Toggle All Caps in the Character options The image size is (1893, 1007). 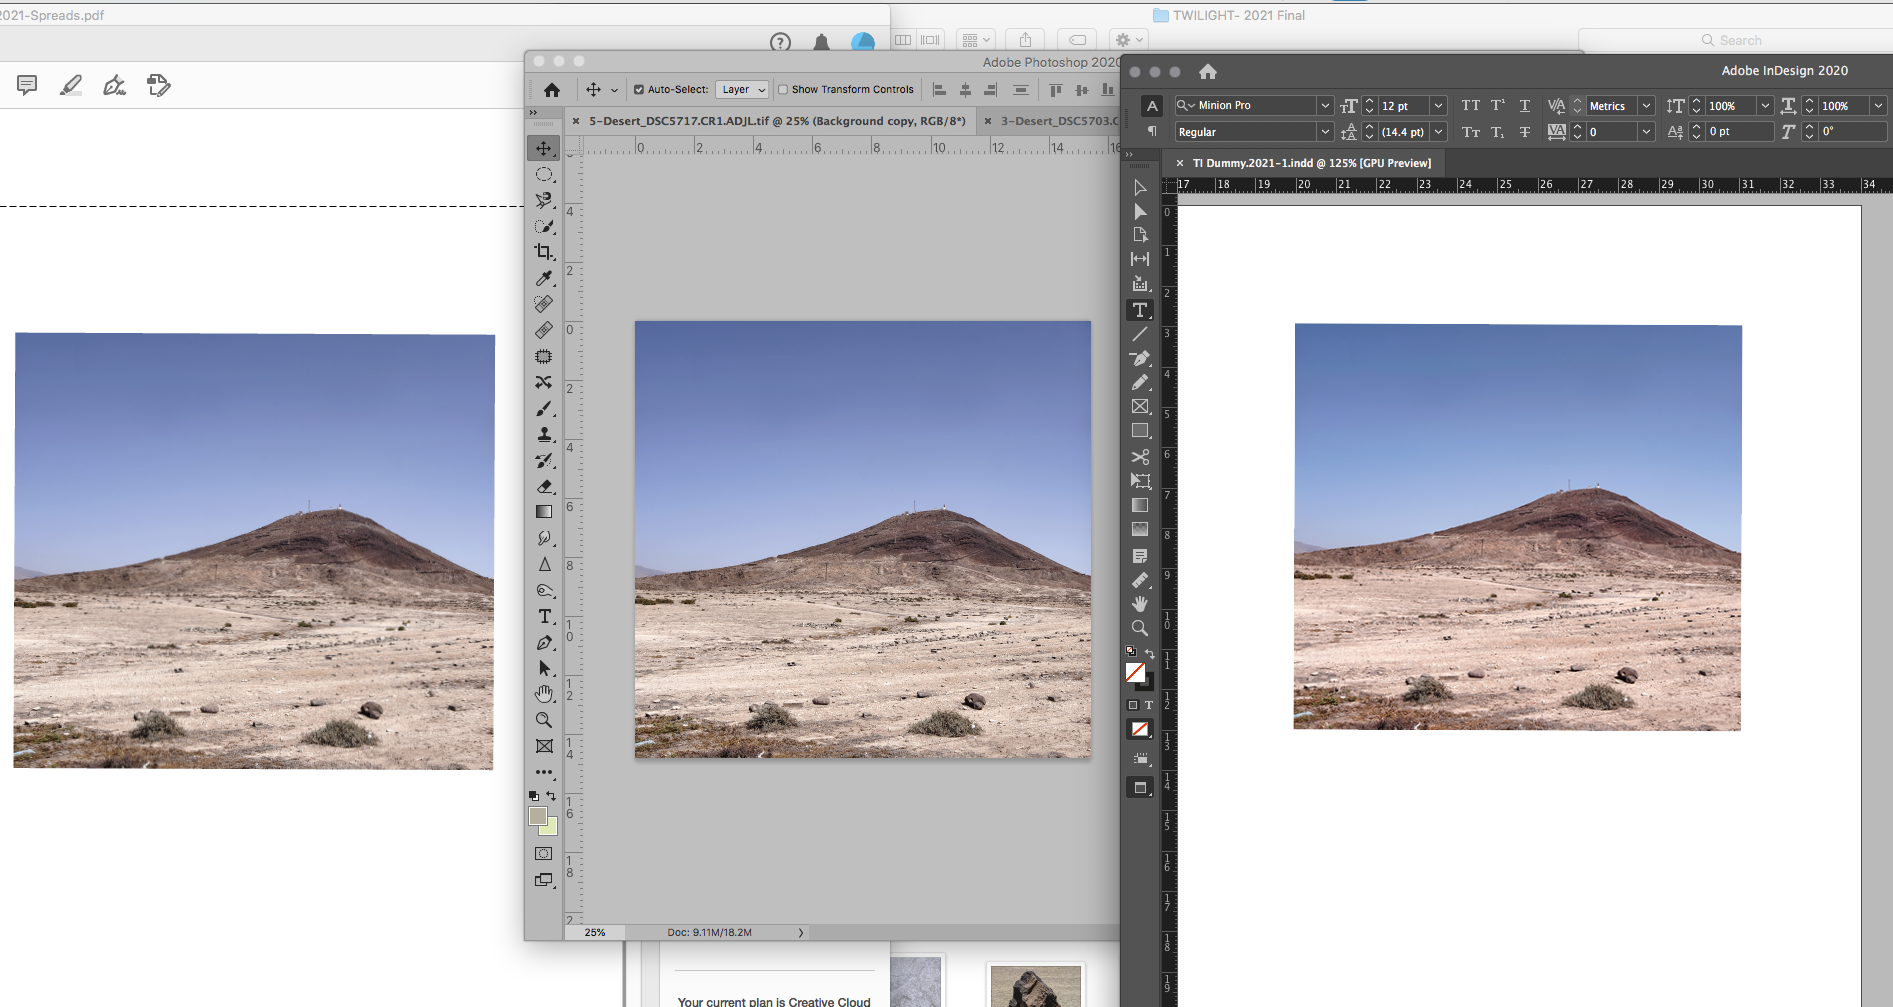click(1470, 105)
